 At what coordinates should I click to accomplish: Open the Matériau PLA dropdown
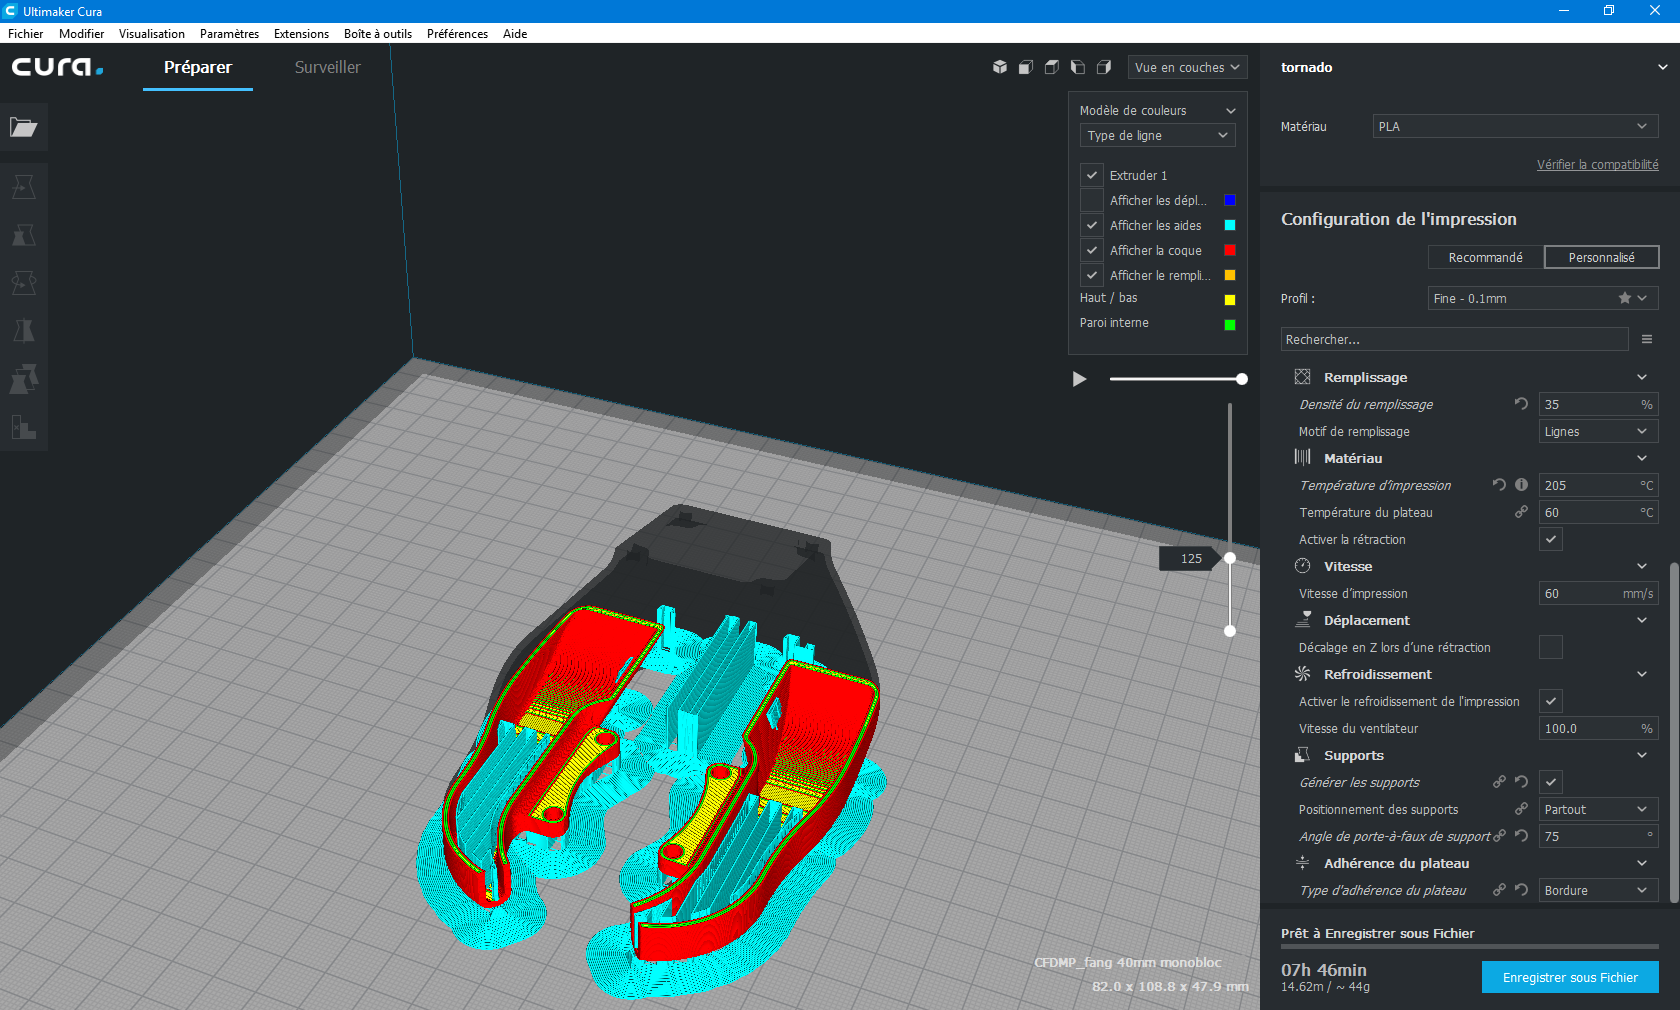click(1515, 126)
